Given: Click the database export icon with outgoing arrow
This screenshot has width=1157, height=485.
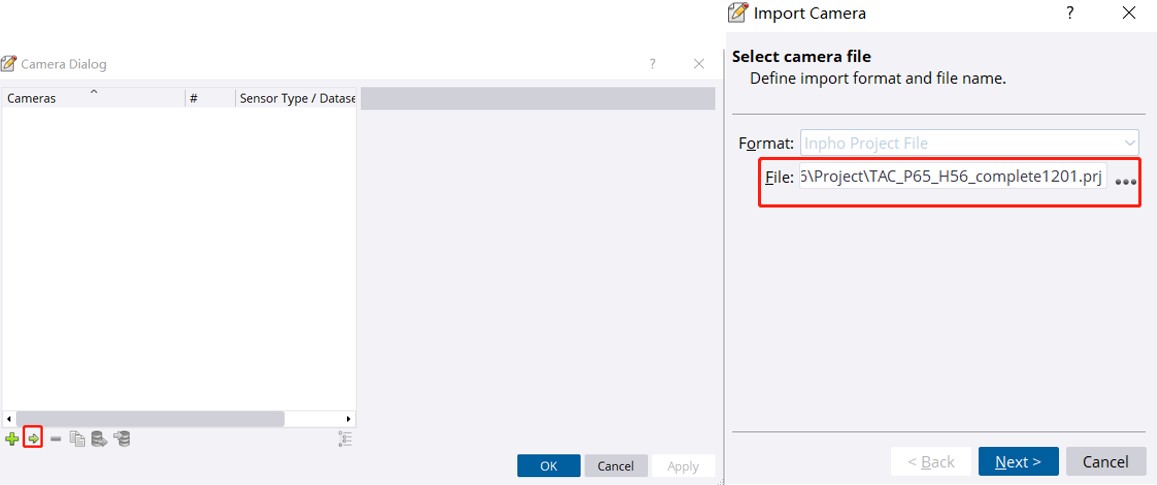Looking at the screenshot, I should pyautogui.click(x=99, y=439).
